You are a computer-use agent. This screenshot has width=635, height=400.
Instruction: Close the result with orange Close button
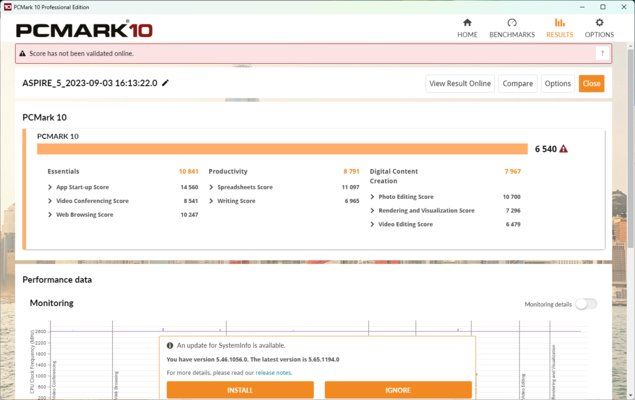(591, 83)
